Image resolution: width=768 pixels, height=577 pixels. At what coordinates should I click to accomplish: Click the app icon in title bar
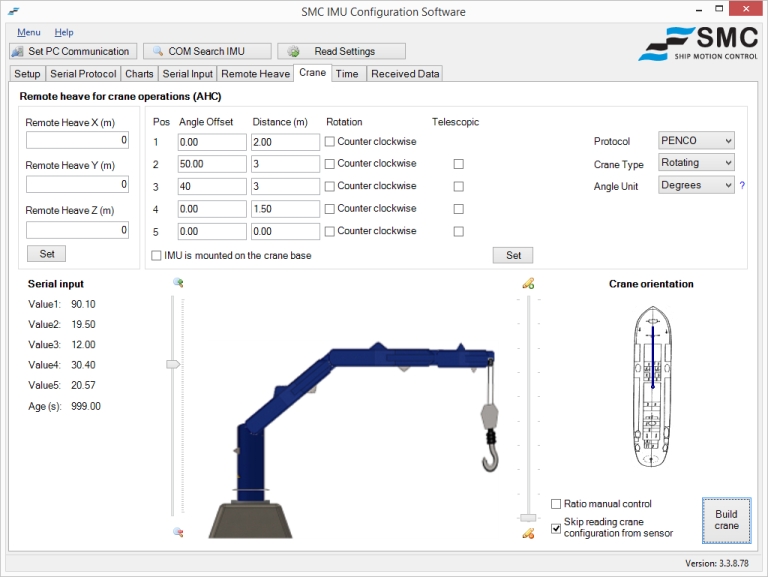14,11
